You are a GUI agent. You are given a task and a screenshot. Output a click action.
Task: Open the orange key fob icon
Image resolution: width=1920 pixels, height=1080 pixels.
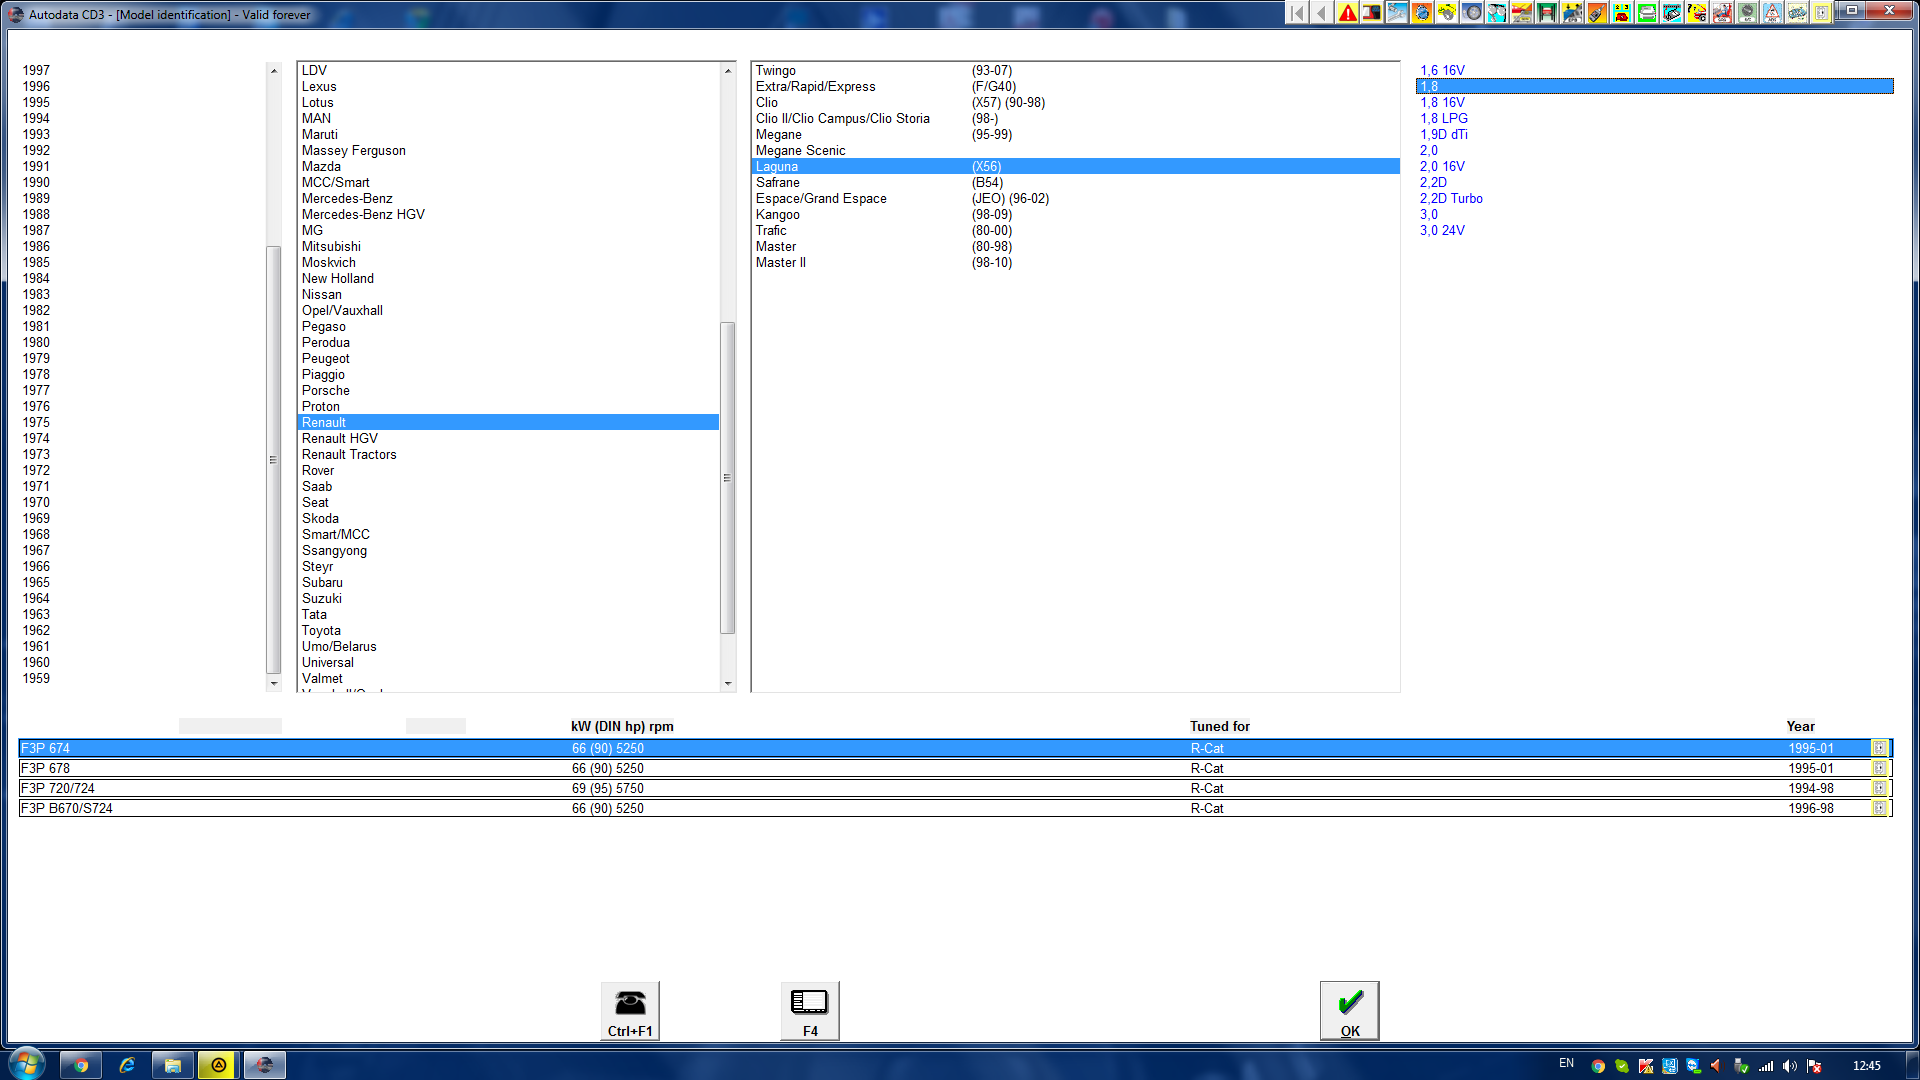click(1597, 13)
